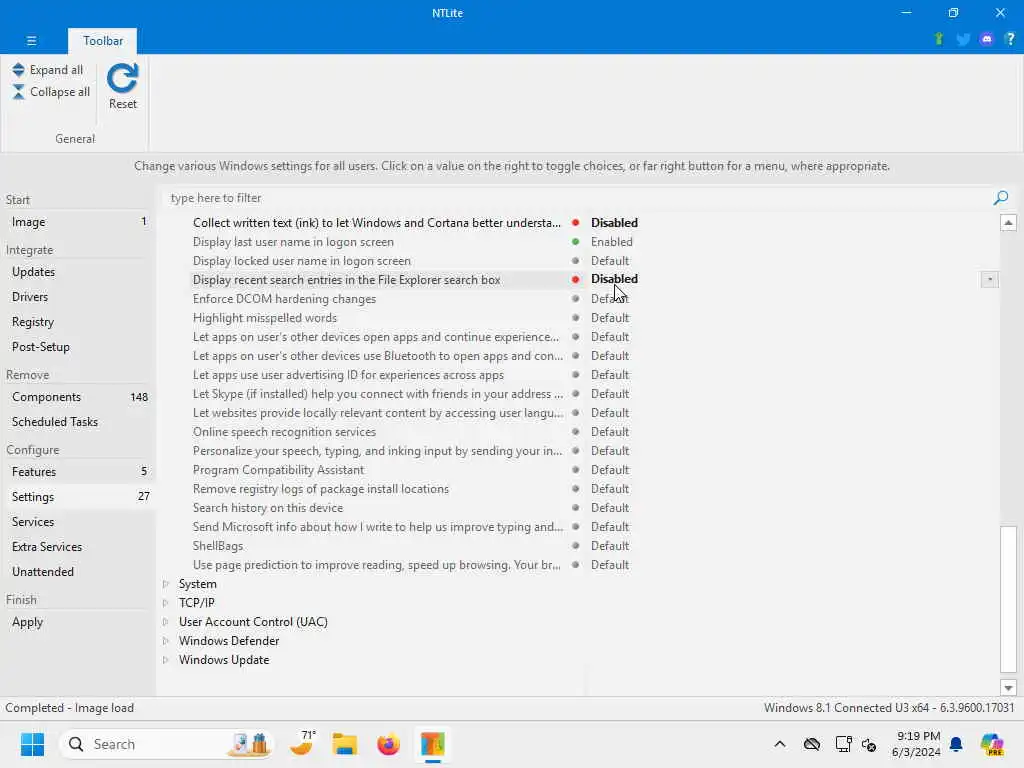Go to the Drivers page
Viewport: 1024px width, 768px height.
pos(78,296)
